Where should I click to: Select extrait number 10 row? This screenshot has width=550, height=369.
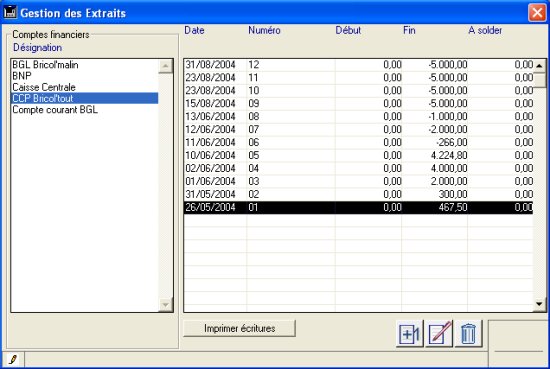(x=358, y=90)
